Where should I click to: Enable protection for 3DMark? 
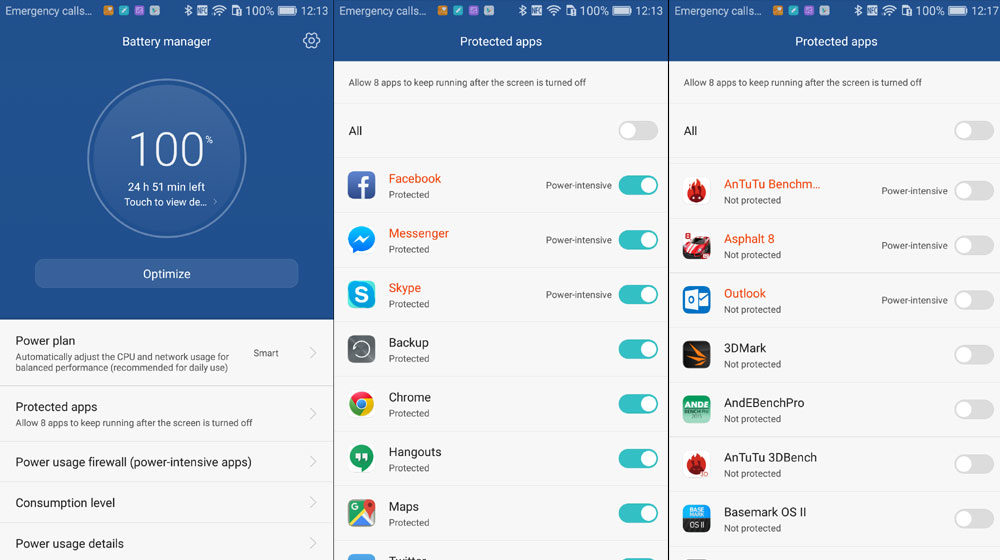point(974,355)
